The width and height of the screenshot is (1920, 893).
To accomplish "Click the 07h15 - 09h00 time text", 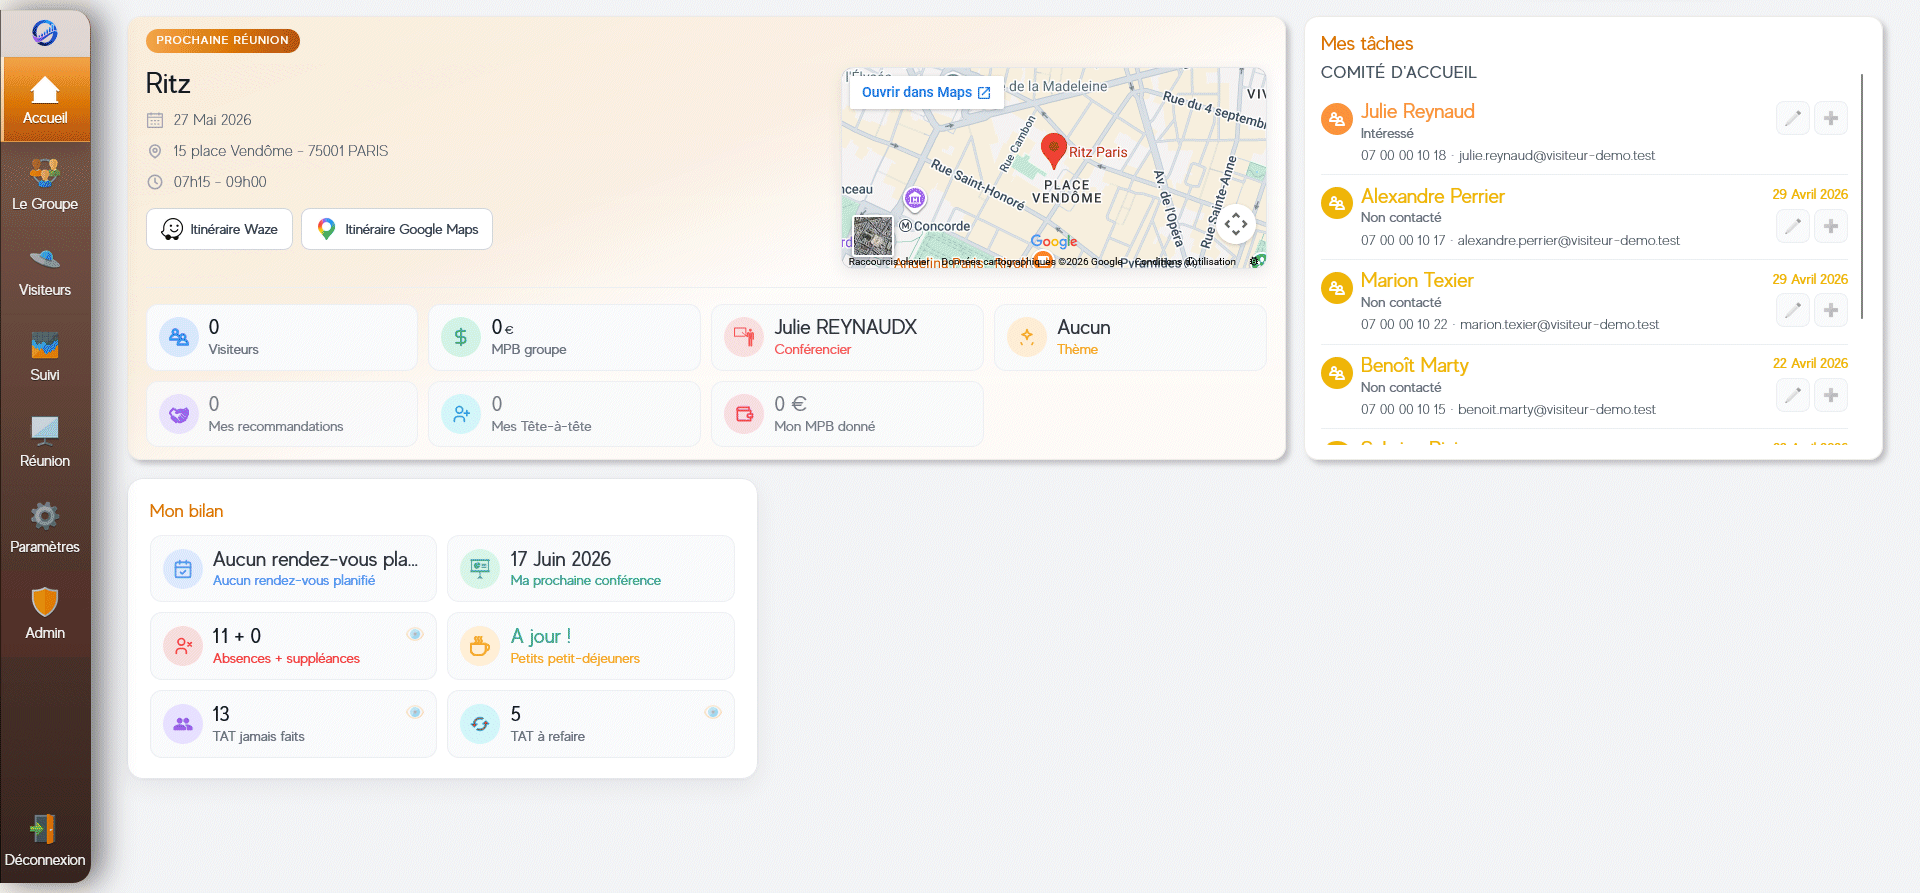I will tap(220, 182).
